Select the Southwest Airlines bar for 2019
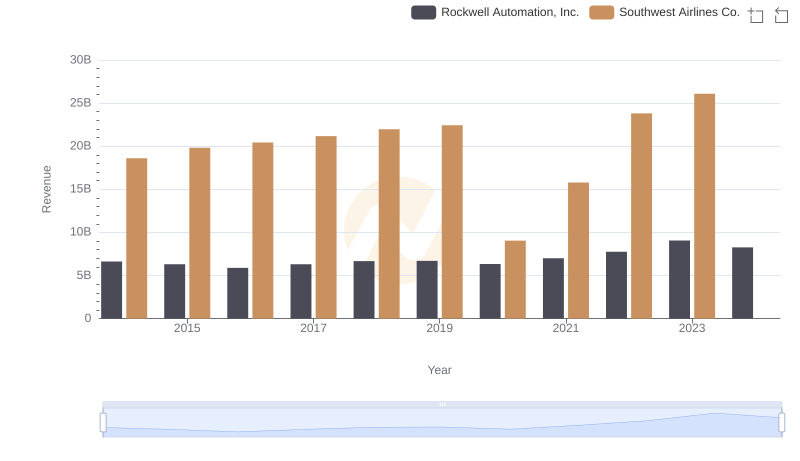Screen dimensions: 800x461 pos(452,222)
